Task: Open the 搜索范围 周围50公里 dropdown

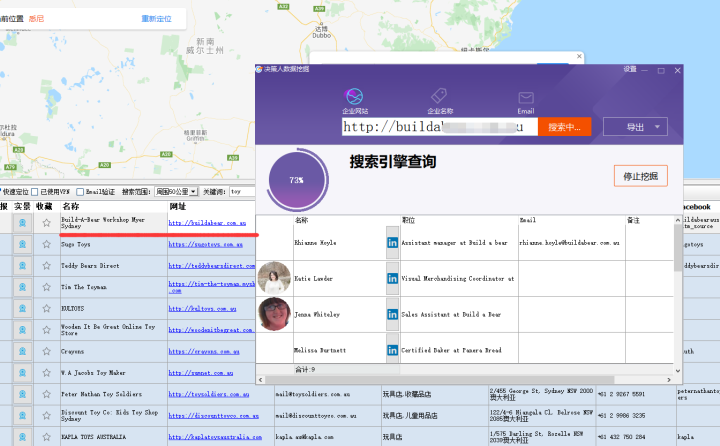Action: click(176, 192)
